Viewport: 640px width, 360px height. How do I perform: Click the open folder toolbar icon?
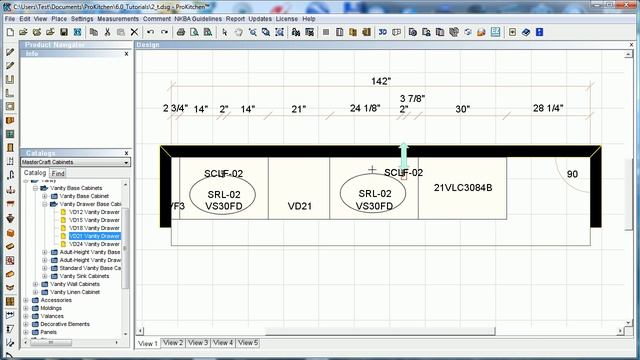[23, 32]
